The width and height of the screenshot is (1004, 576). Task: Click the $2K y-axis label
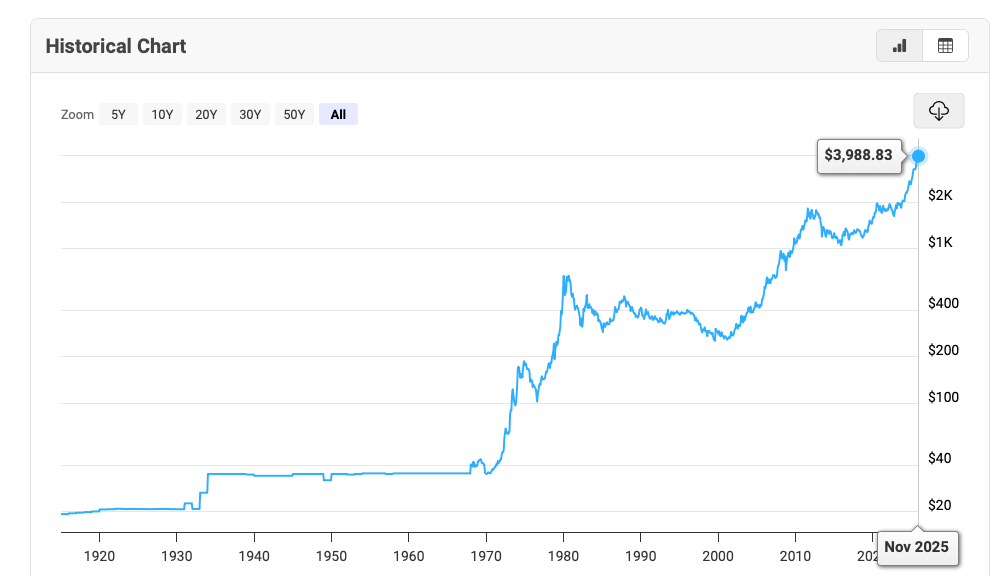click(940, 195)
